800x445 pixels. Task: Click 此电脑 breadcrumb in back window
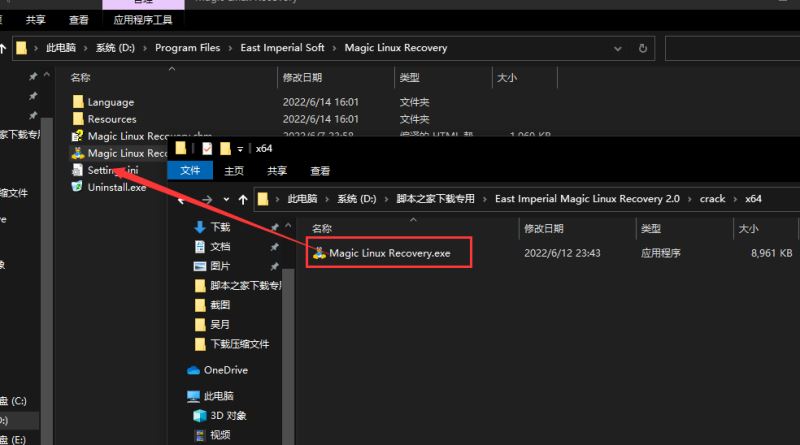[x=61, y=48]
